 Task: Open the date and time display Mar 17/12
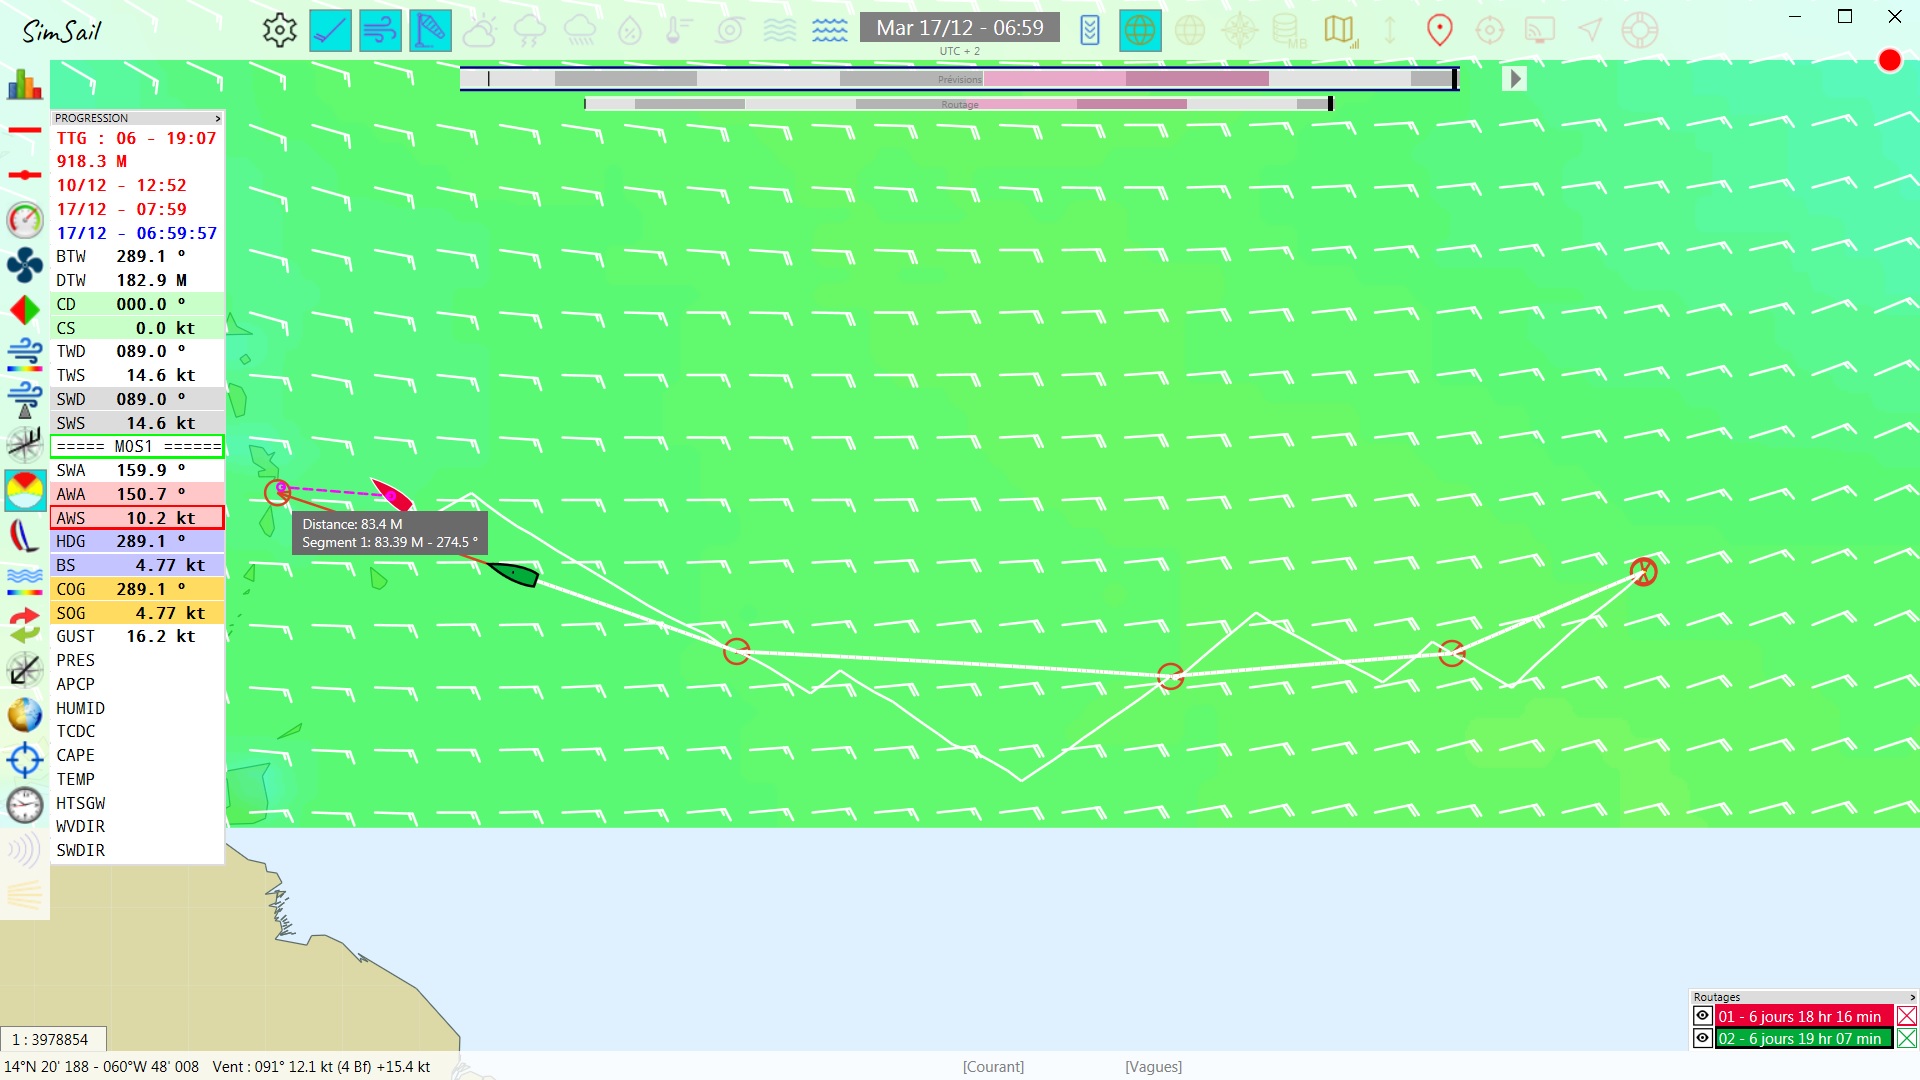959,28
